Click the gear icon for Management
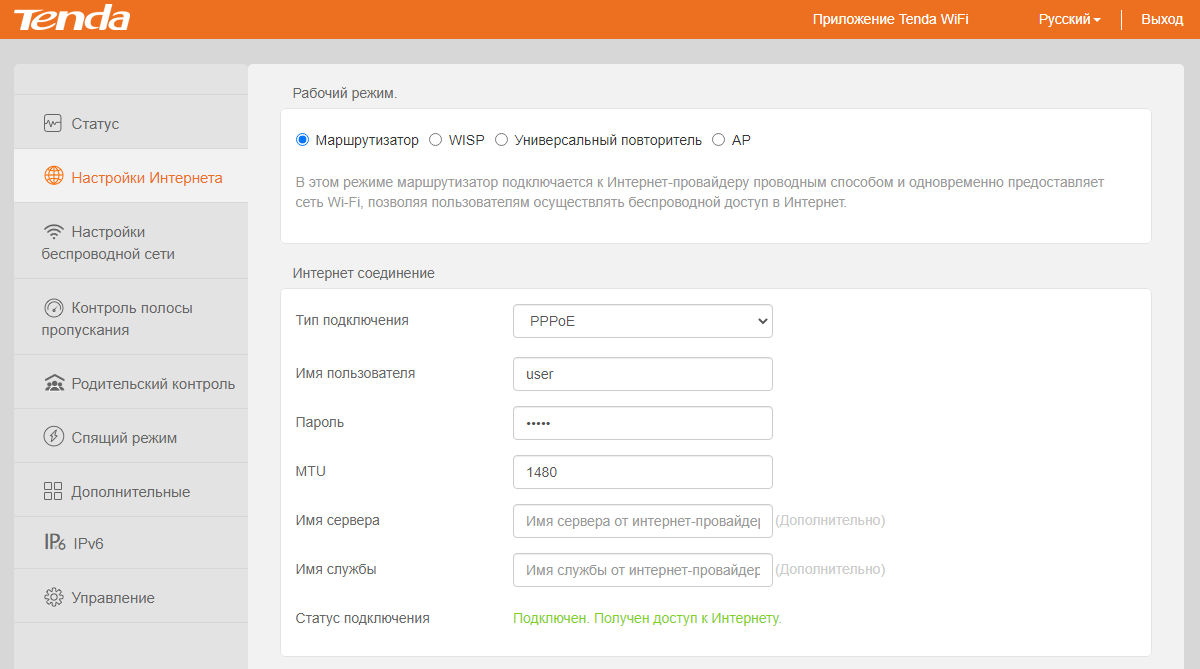Image resolution: width=1200 pixels, height=669 pixels. pos(54,597)
